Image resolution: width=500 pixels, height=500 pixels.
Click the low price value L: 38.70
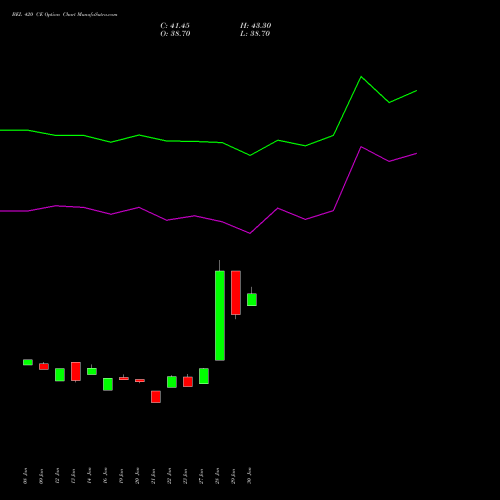coord(255,34)
